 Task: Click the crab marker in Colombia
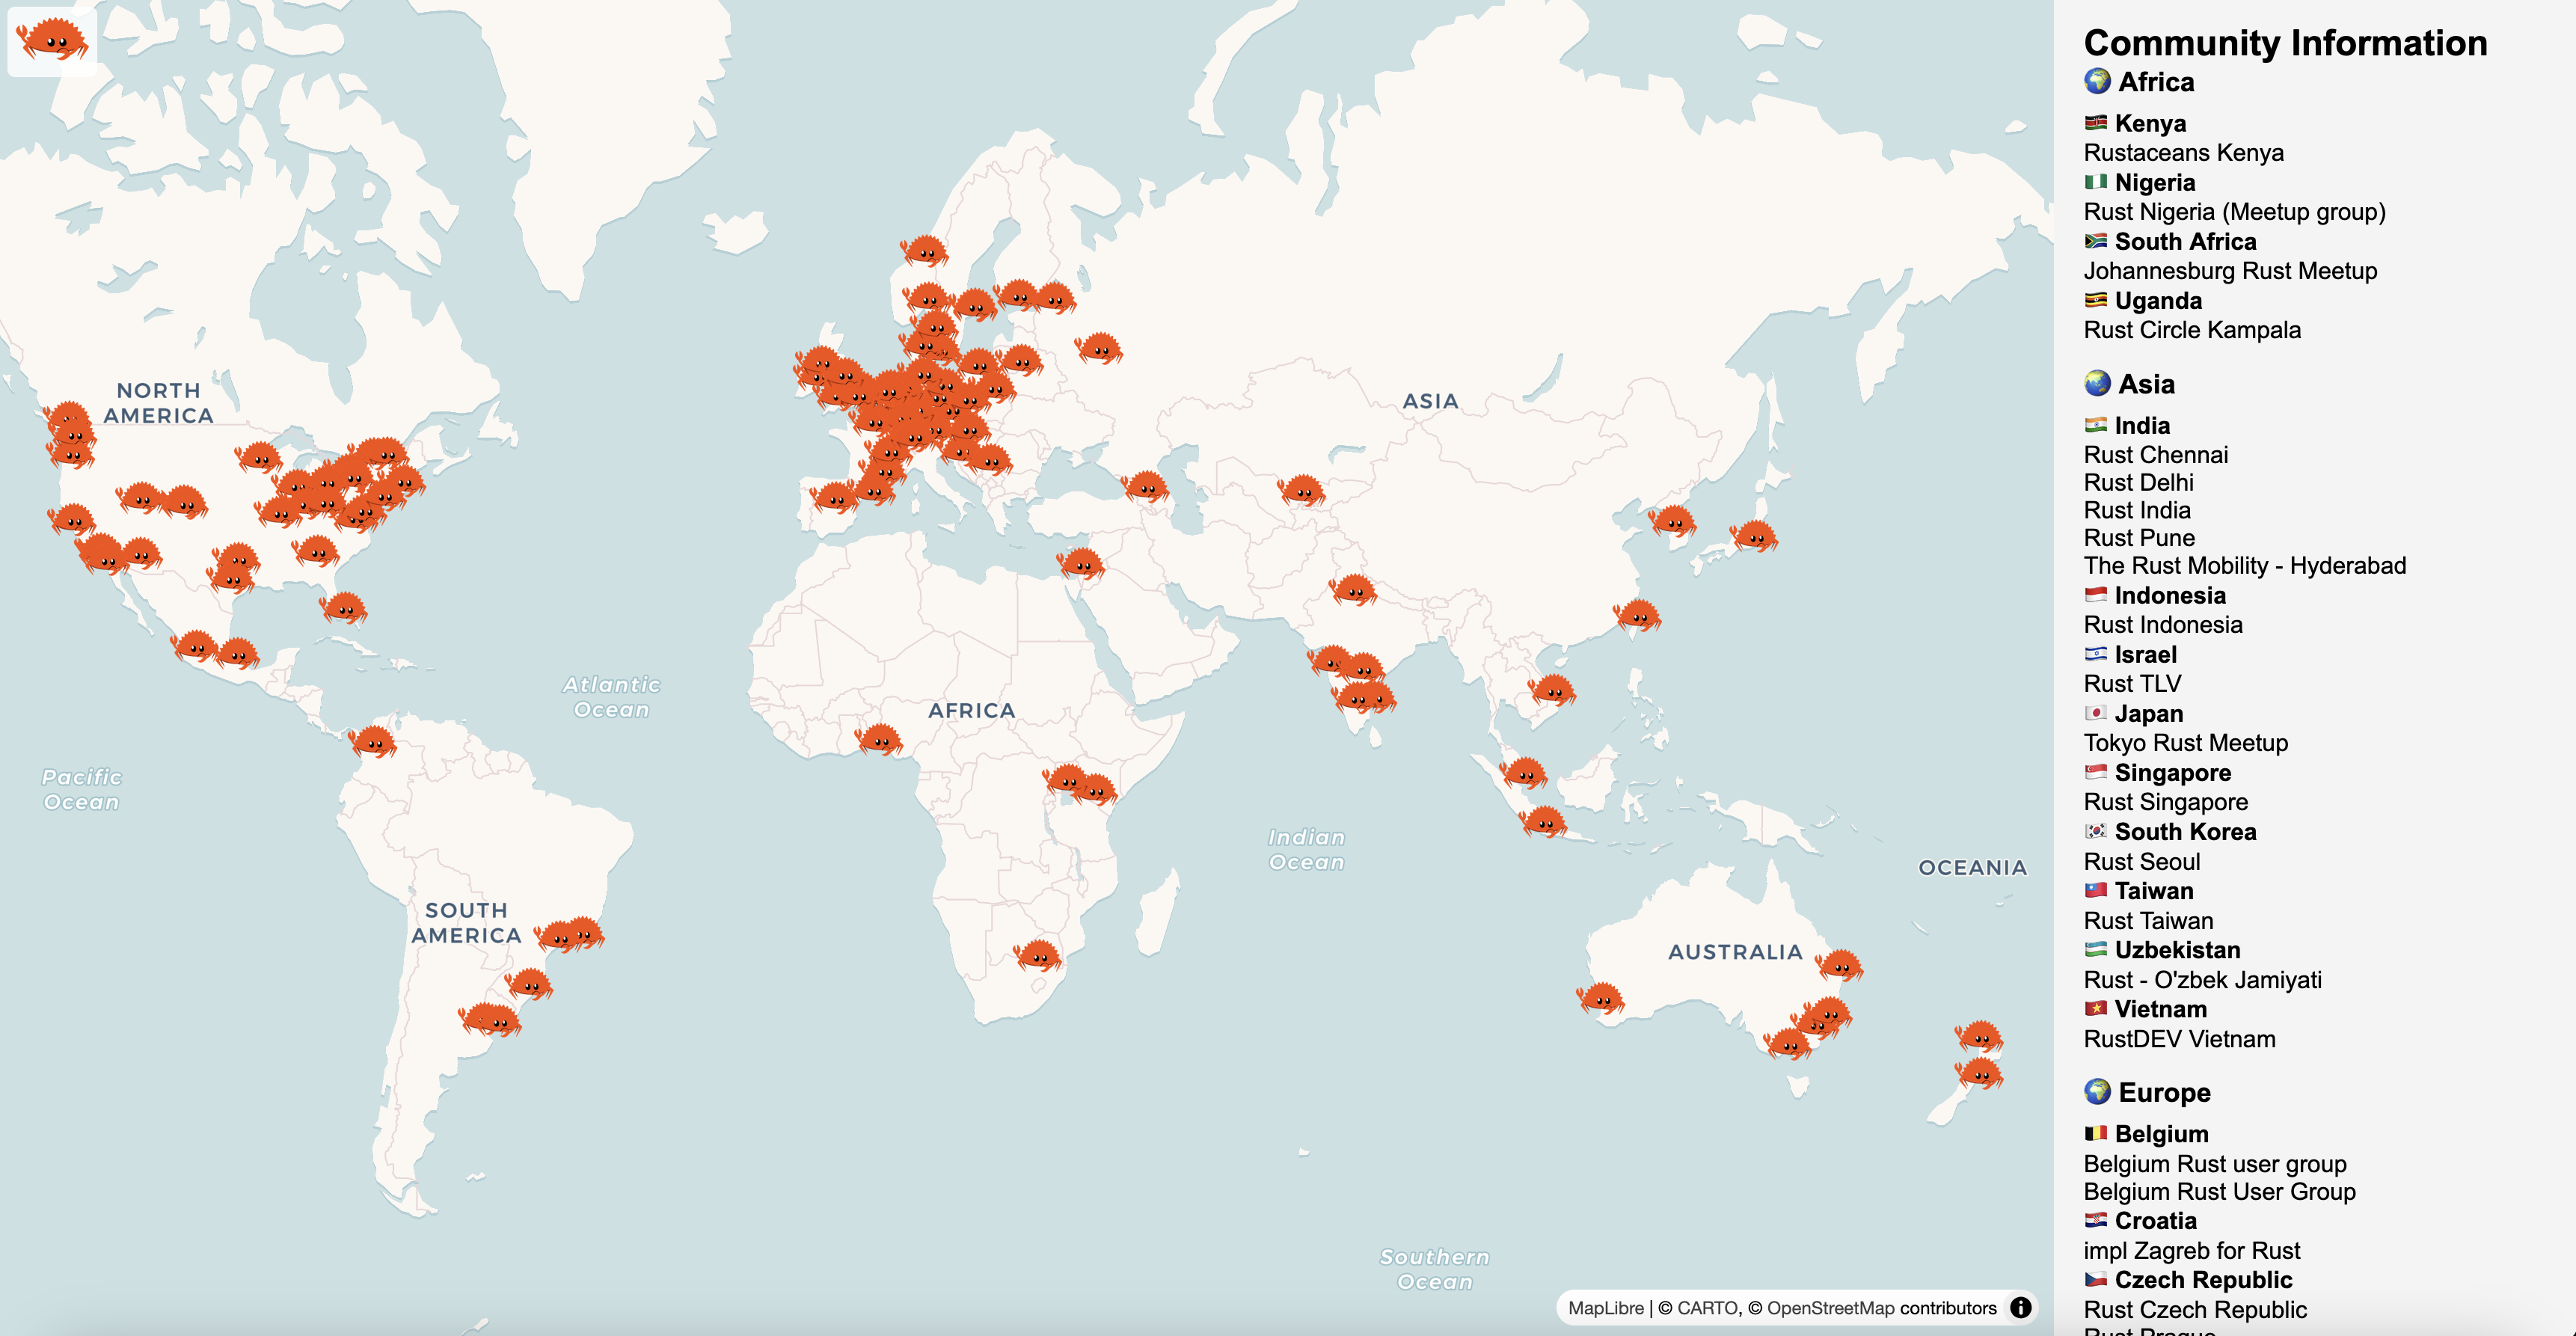pos(373,741)
